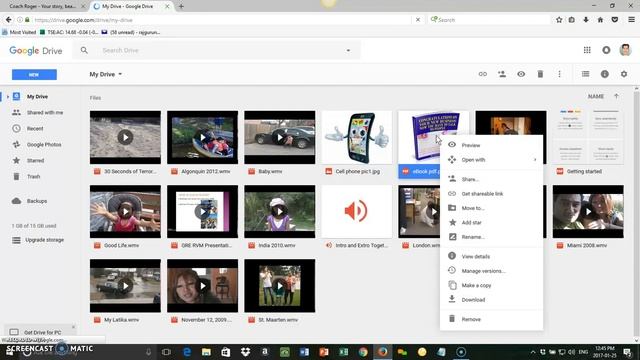Screen dimensions: 640x360
Task: Click the blue NEW button
Action: tap(34, 75)
